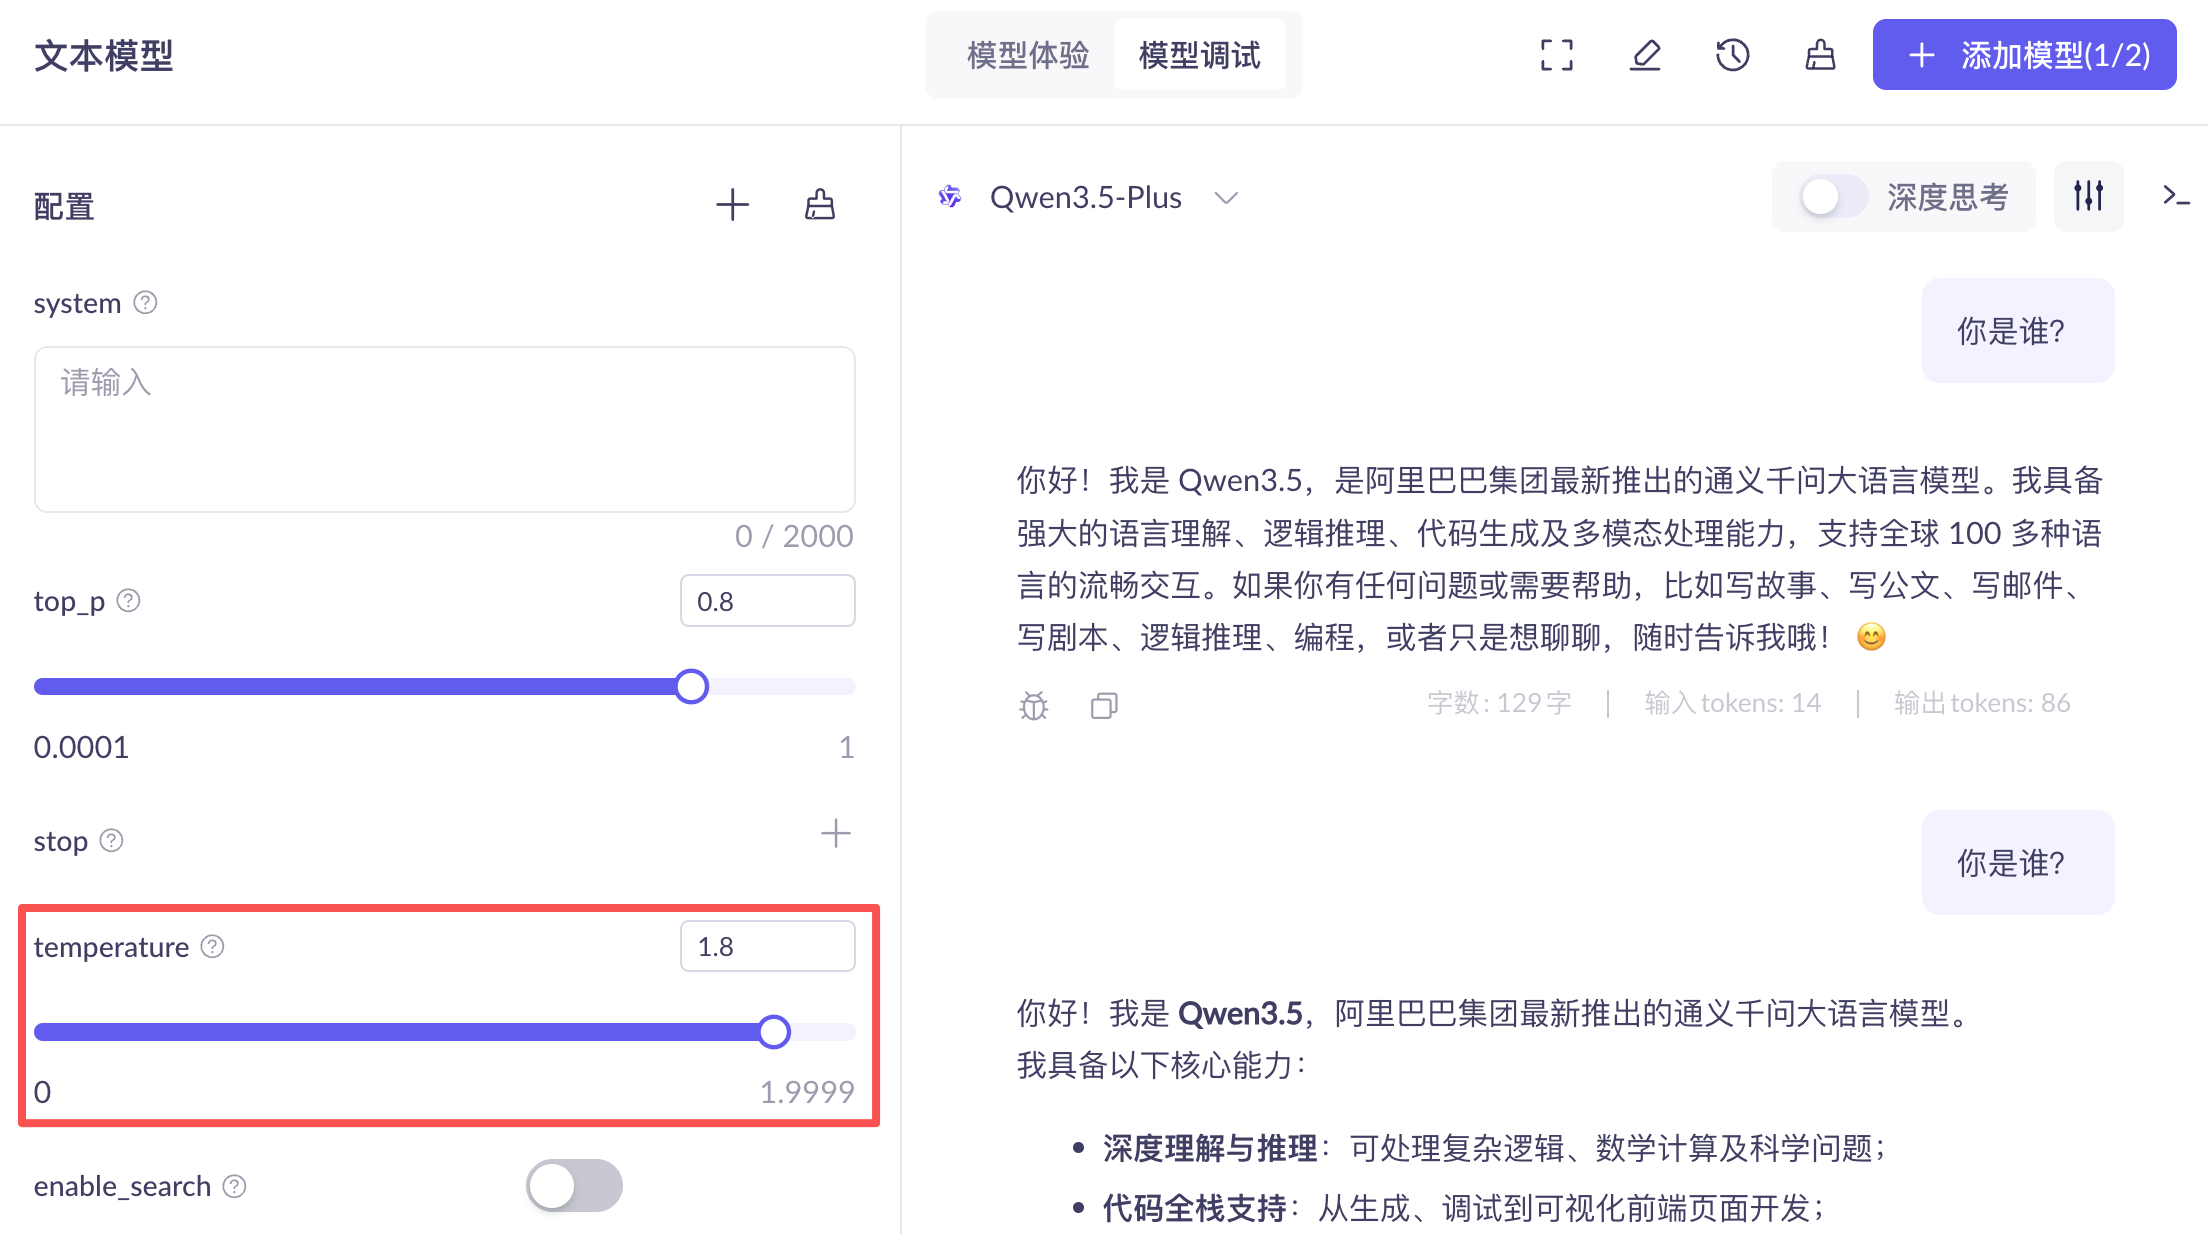Enable the enable_search toggle
The image size is (2208, 1234).
pyautogui.click(x=574, y=1186)
